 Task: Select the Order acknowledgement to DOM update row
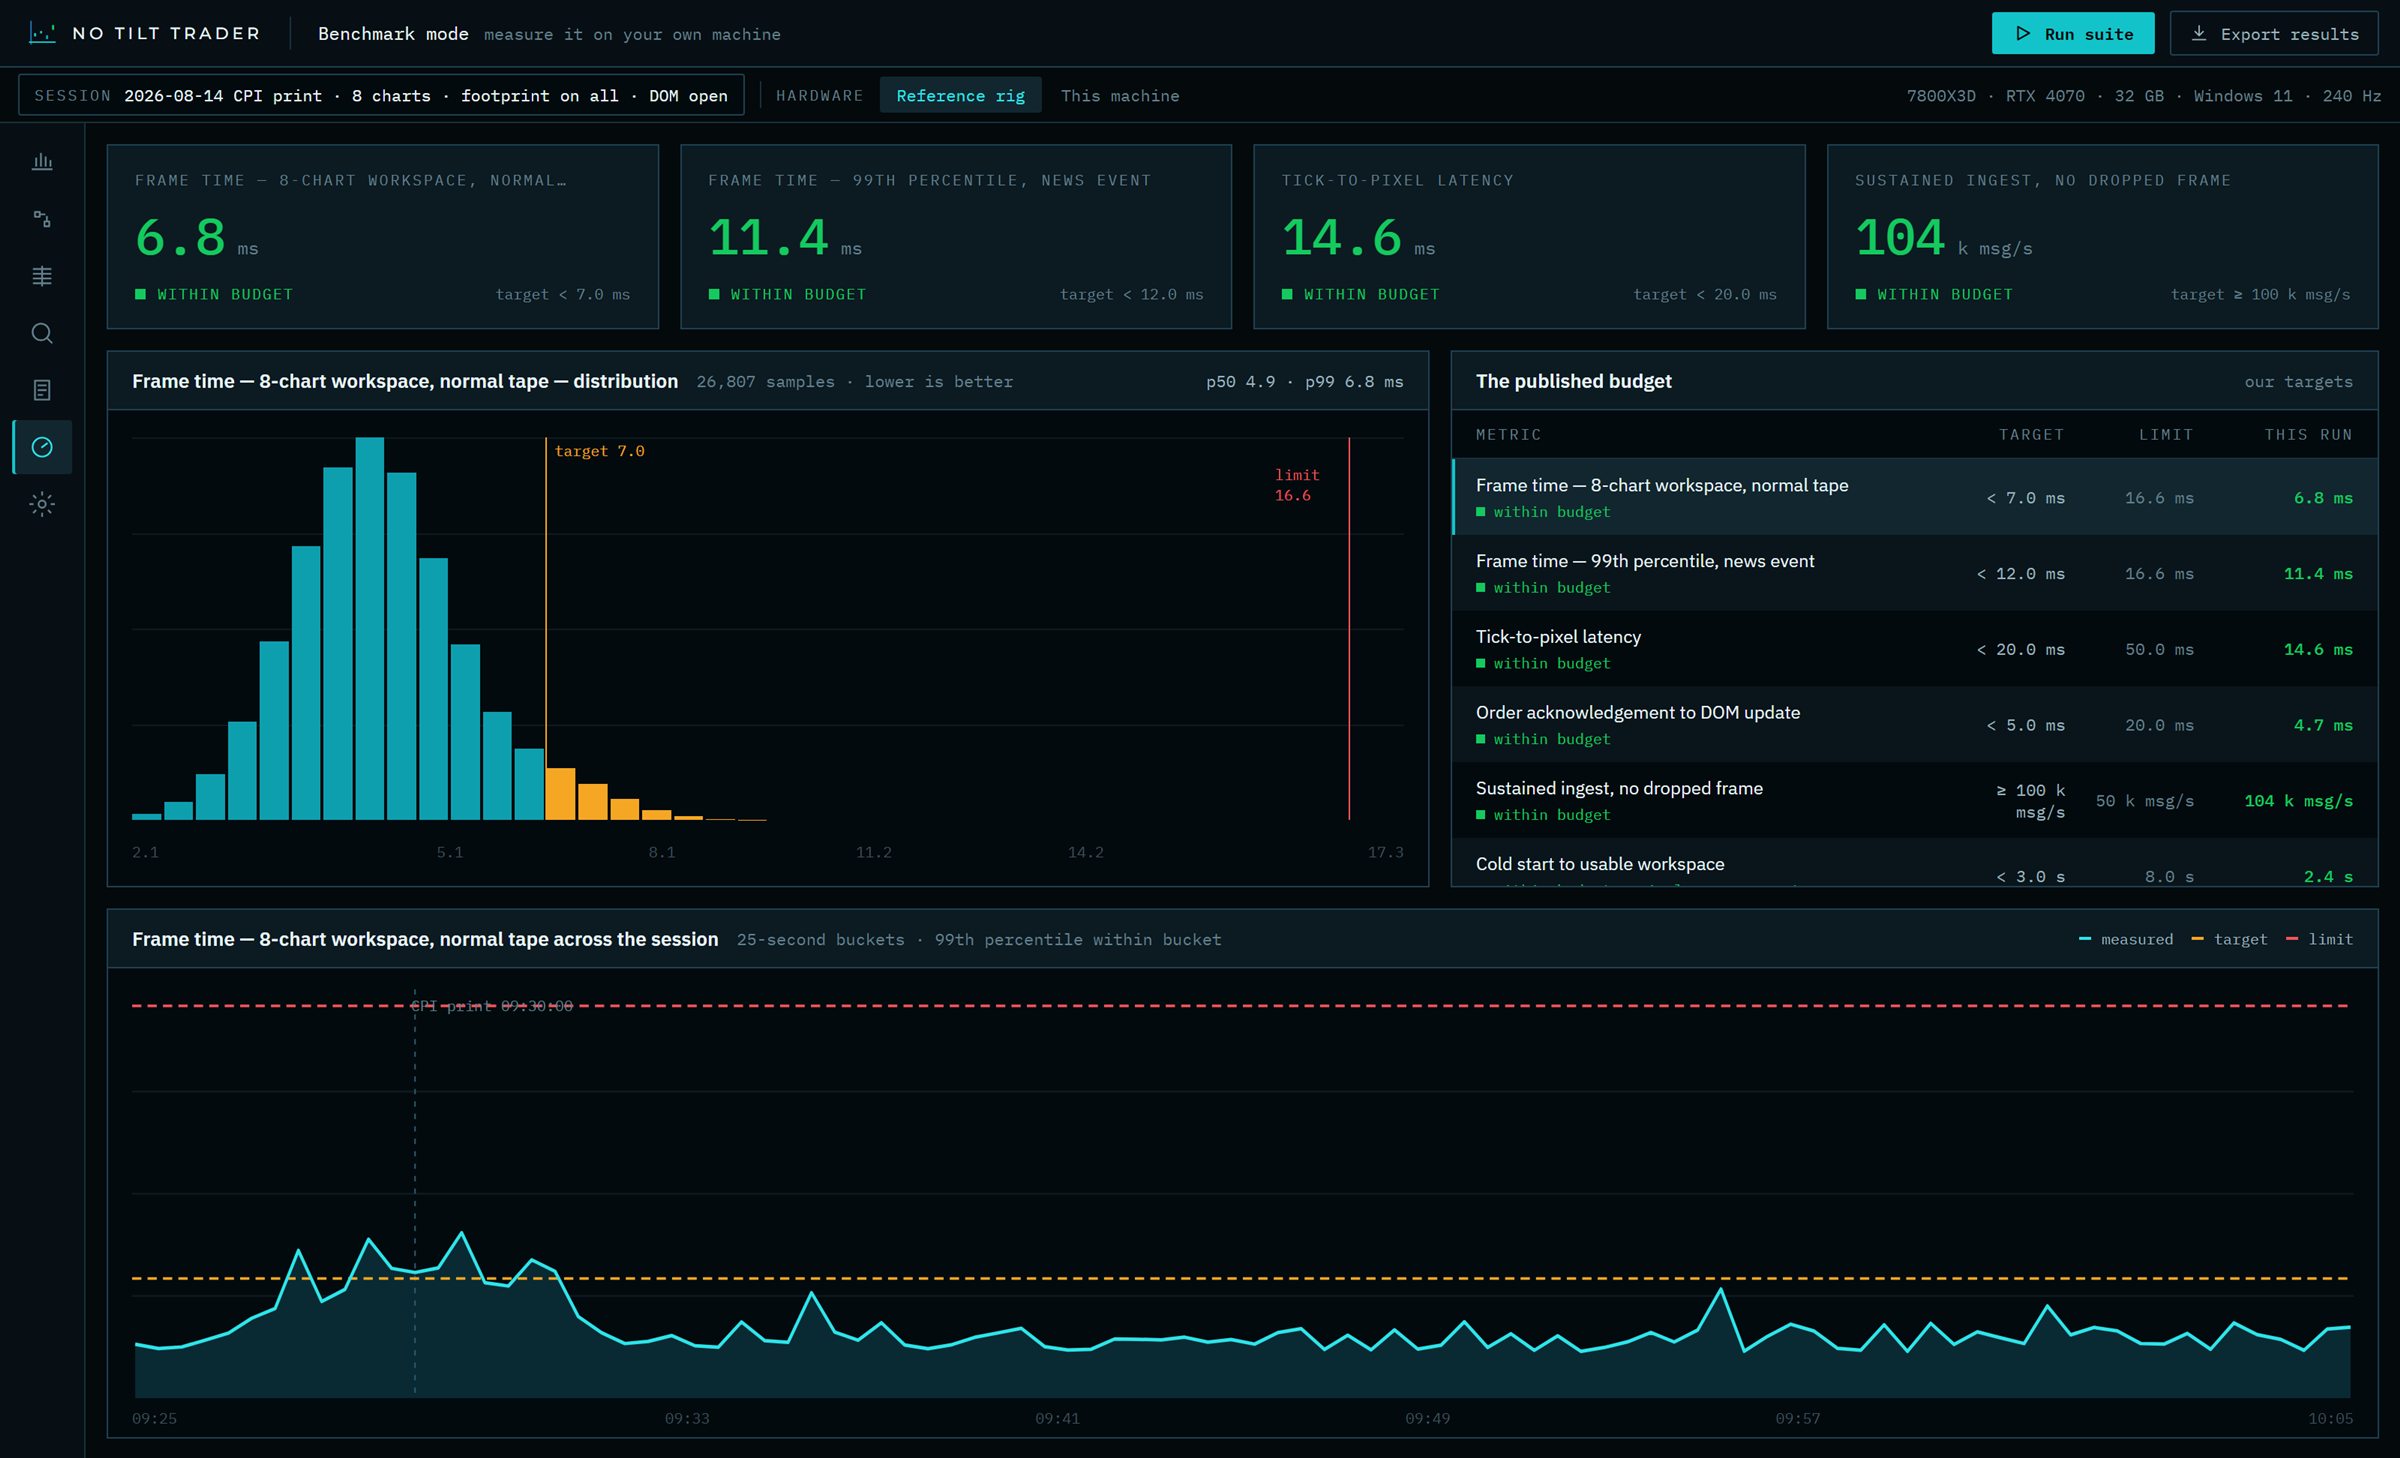1914,725
